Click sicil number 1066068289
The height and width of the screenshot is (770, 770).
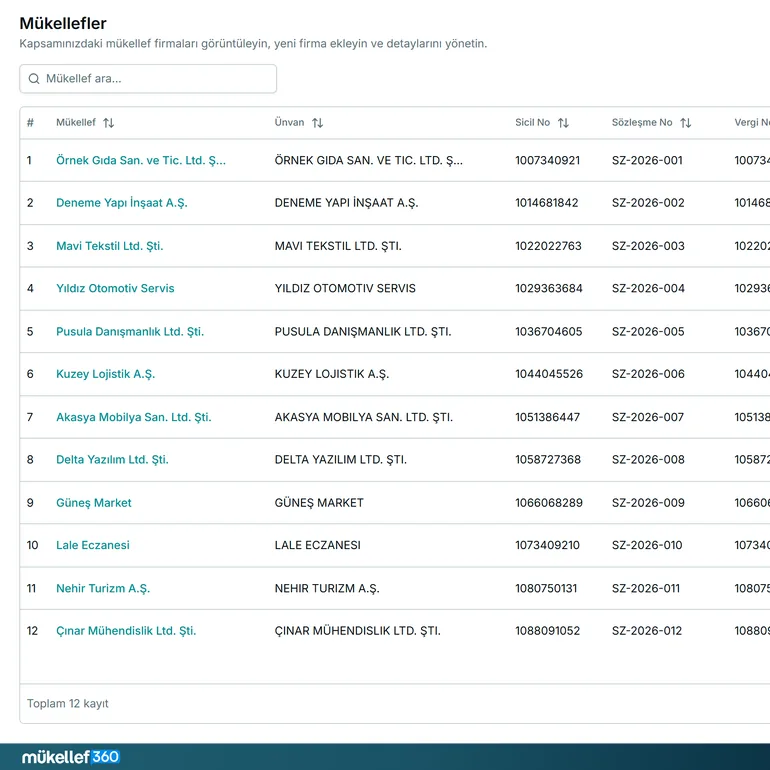coord(549,503)
